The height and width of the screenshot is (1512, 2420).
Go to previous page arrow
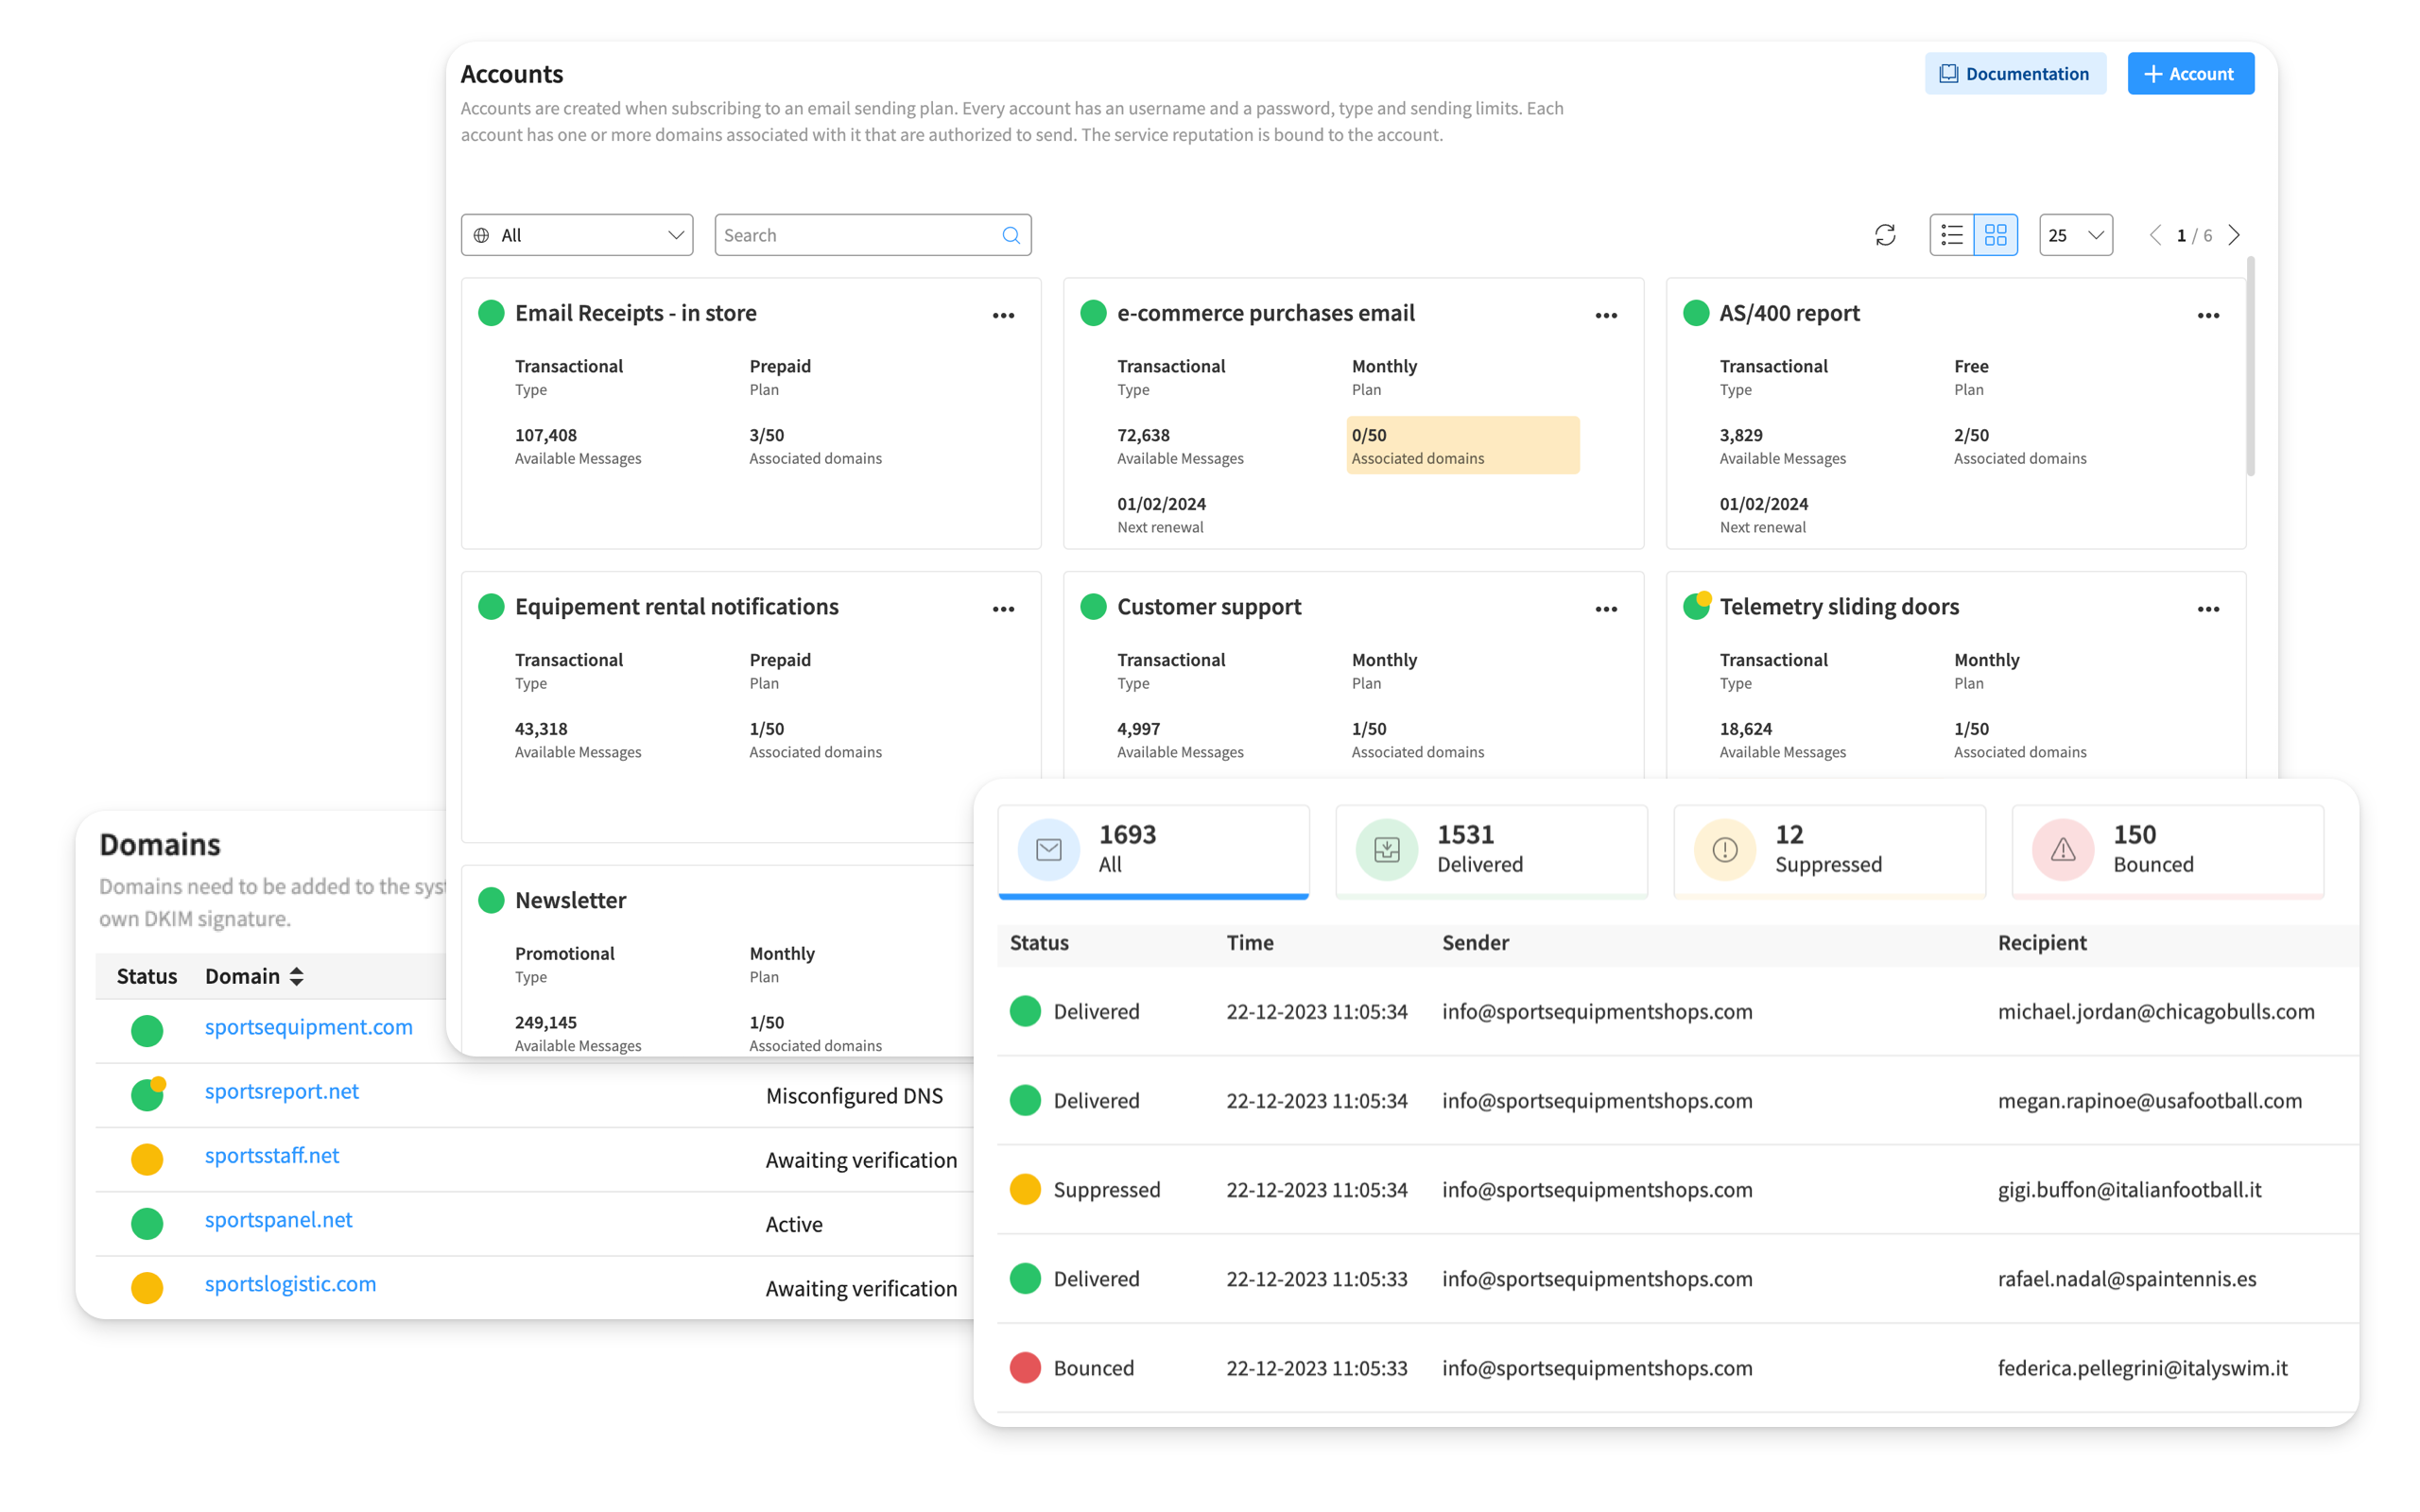click(x=2155, y=235)
